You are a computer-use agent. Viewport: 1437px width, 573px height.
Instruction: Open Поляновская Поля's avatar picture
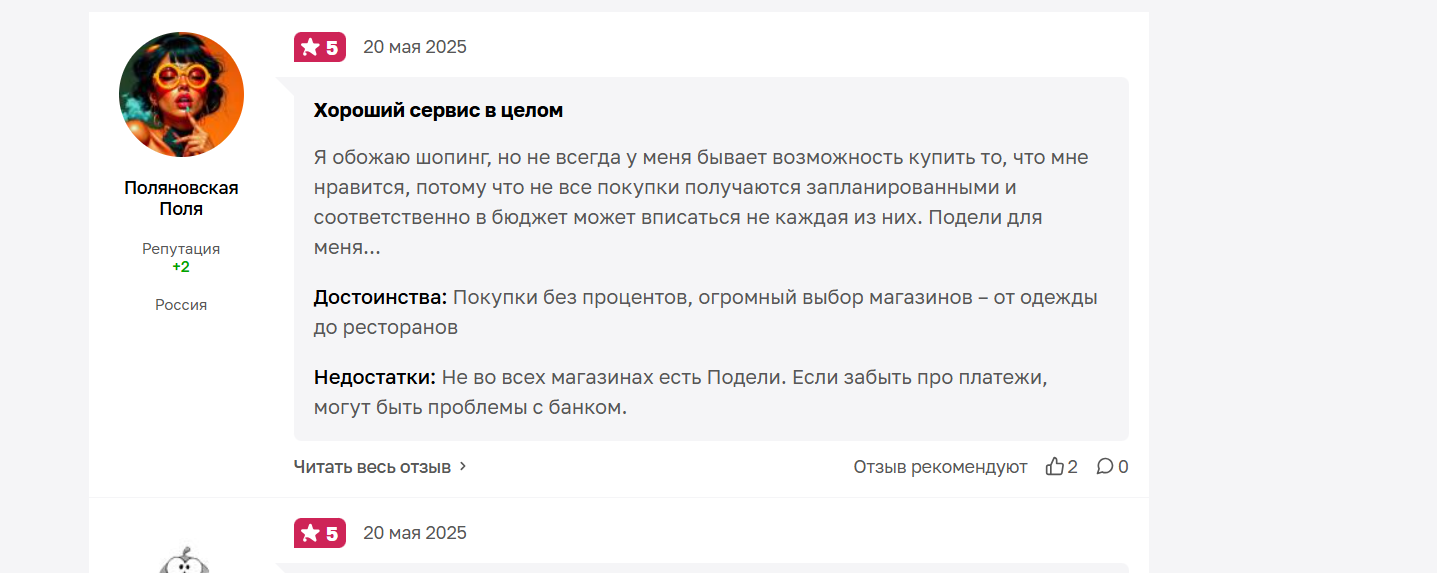coord(181,95)
